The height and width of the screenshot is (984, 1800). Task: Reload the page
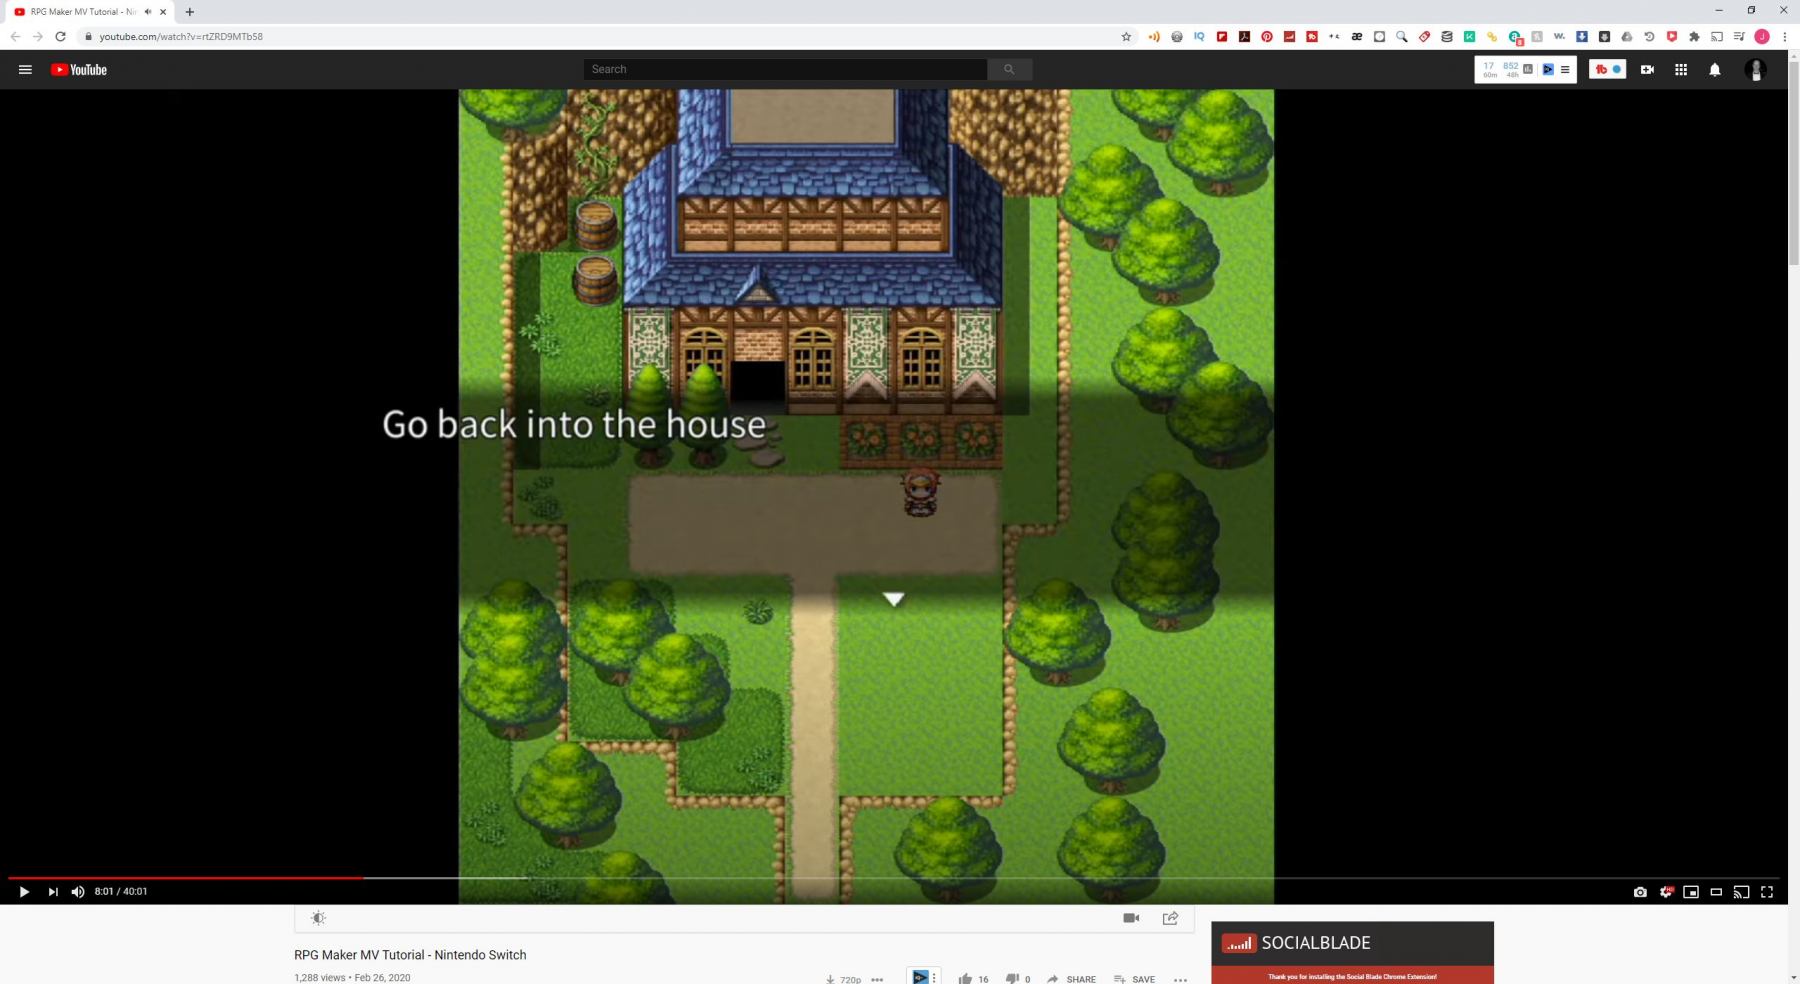pos(60,37)
